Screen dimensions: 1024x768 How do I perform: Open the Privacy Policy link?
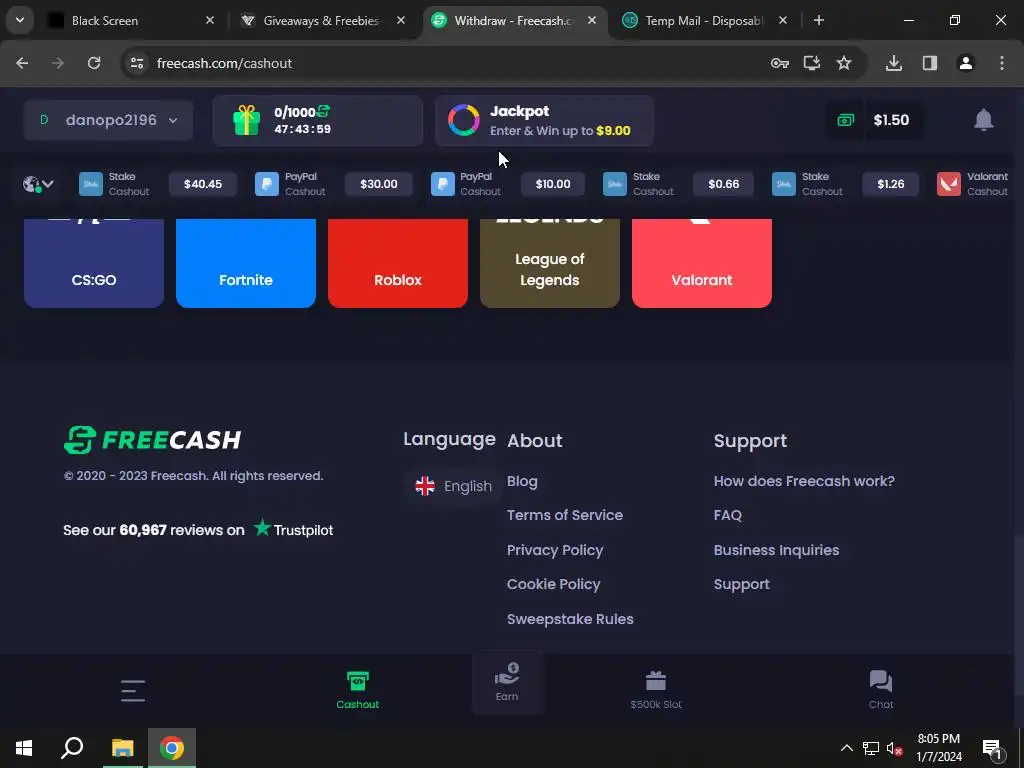click(x=555, y=550)
